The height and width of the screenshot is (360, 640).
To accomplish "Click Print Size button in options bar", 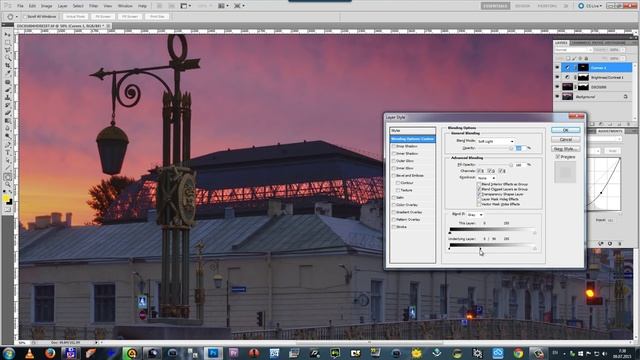I will coord(157,17).
